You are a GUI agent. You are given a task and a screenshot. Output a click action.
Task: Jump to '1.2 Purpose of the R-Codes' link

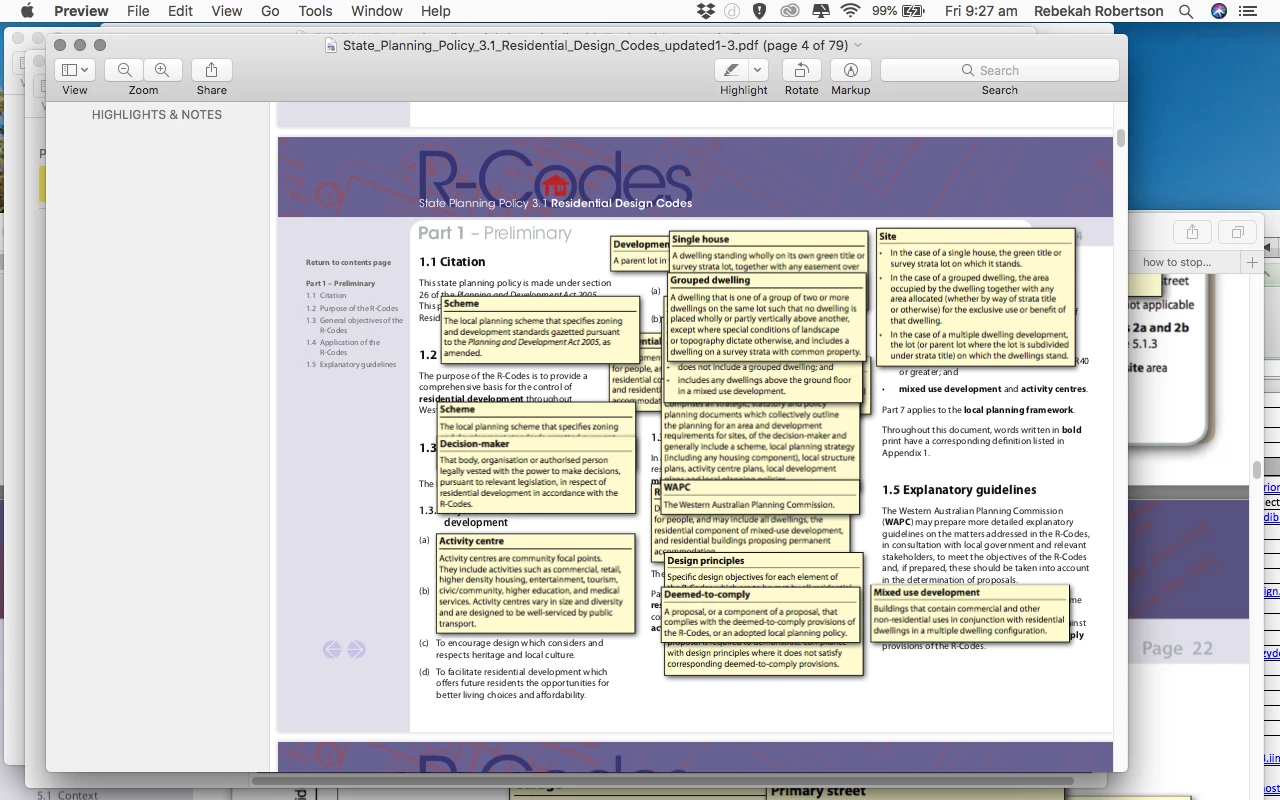[352, 309]
